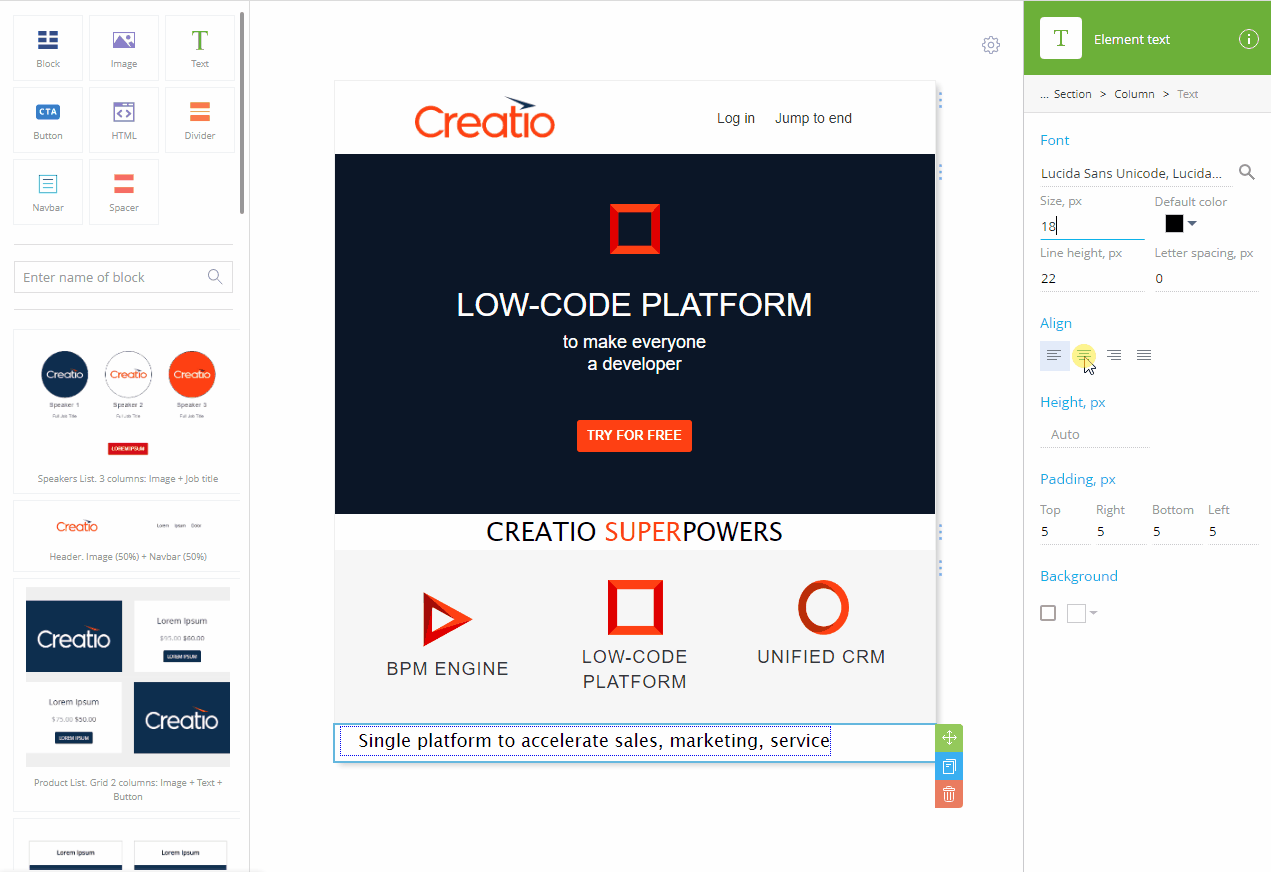1271x872 pixels.
Task: Click the Padding Left field
Action: [1232, 531]
